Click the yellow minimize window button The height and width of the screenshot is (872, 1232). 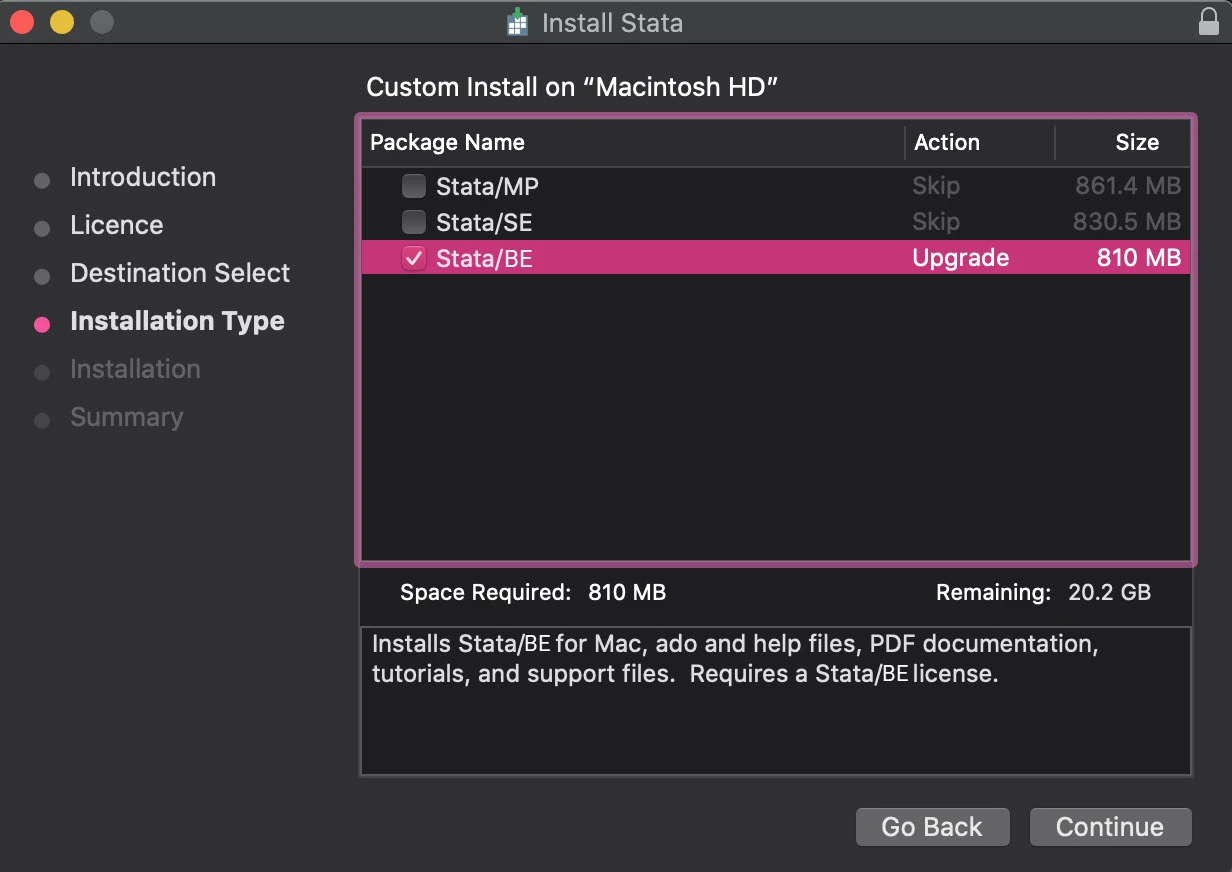[x=62, y=22]
